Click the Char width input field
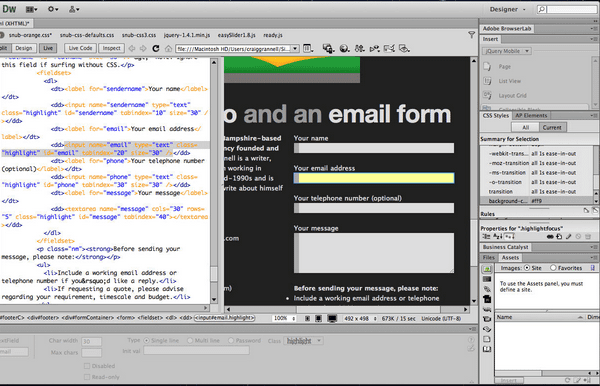Screen dimensions: 600x386 91,341
